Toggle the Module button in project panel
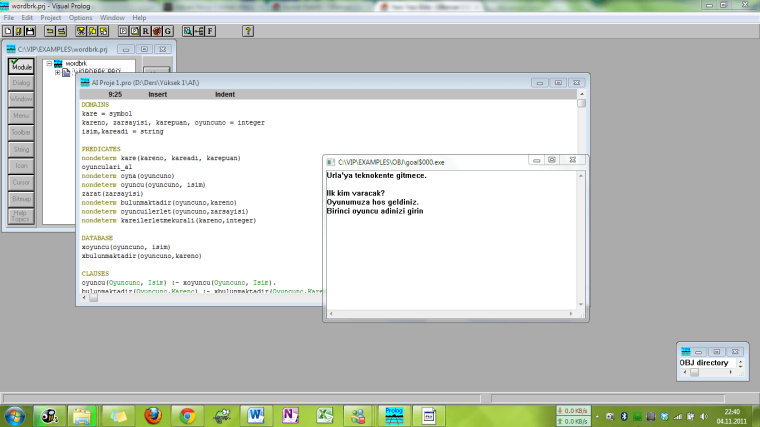 [21, 66]
